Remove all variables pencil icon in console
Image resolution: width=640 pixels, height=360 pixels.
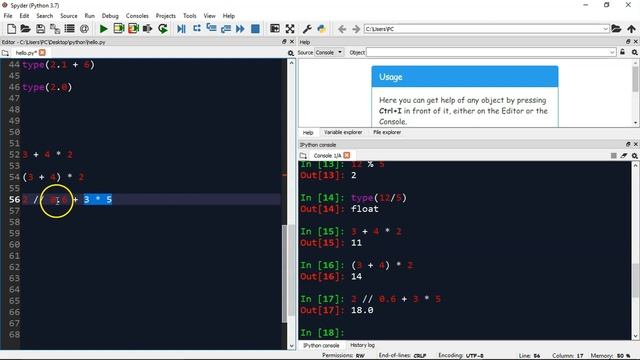tap(624, 156)
